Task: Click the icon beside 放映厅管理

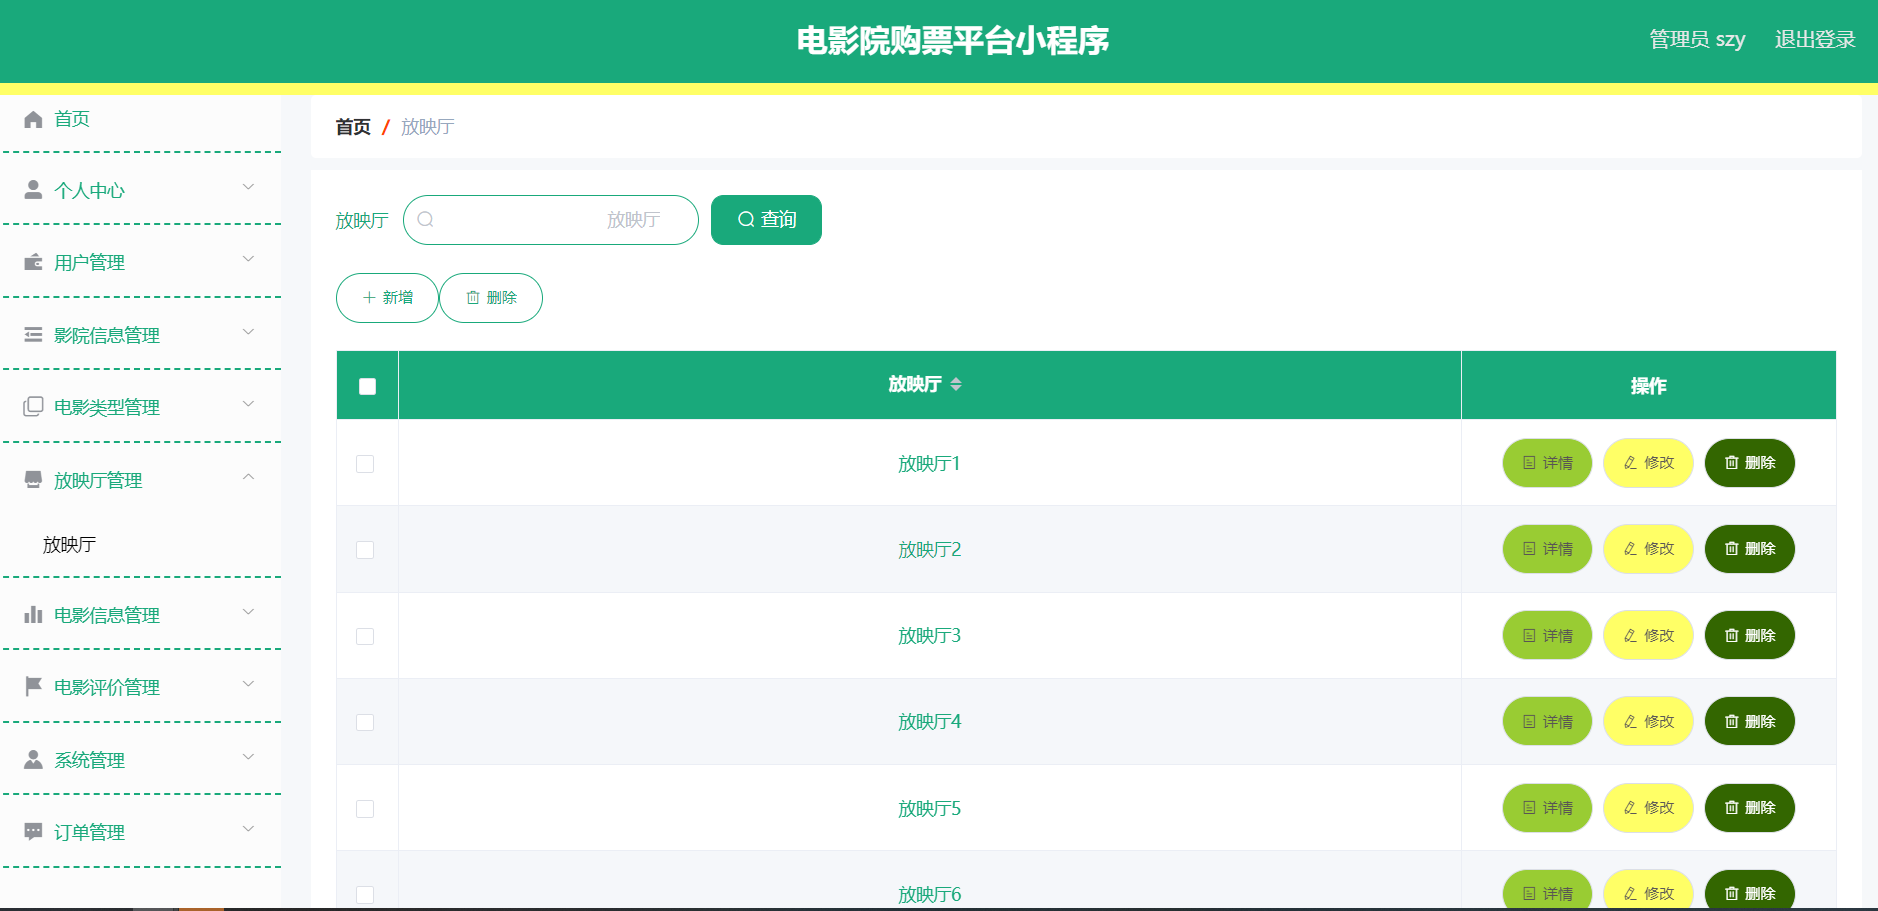Action: (33, 479)
